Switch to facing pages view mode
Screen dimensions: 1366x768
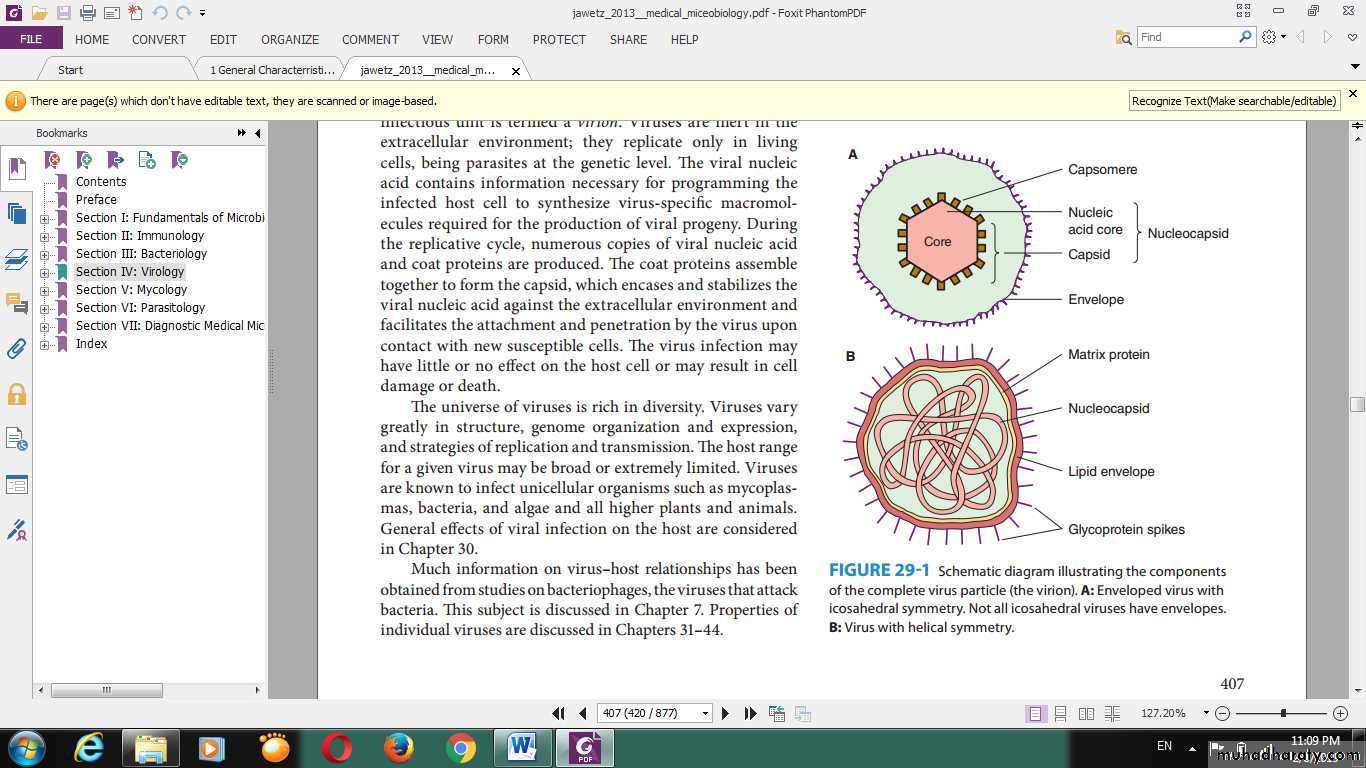(x=1086, y=714)
